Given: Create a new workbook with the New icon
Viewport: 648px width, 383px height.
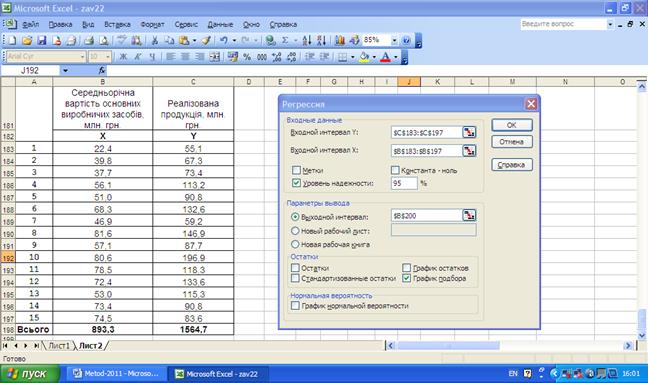Looking at the screenshot, I should 12,40.
